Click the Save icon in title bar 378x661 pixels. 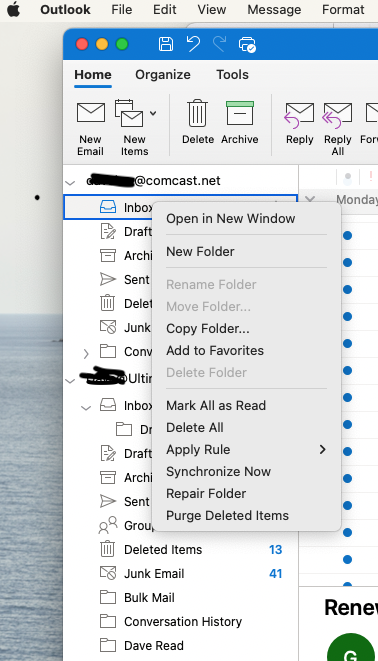coord(166,44)
